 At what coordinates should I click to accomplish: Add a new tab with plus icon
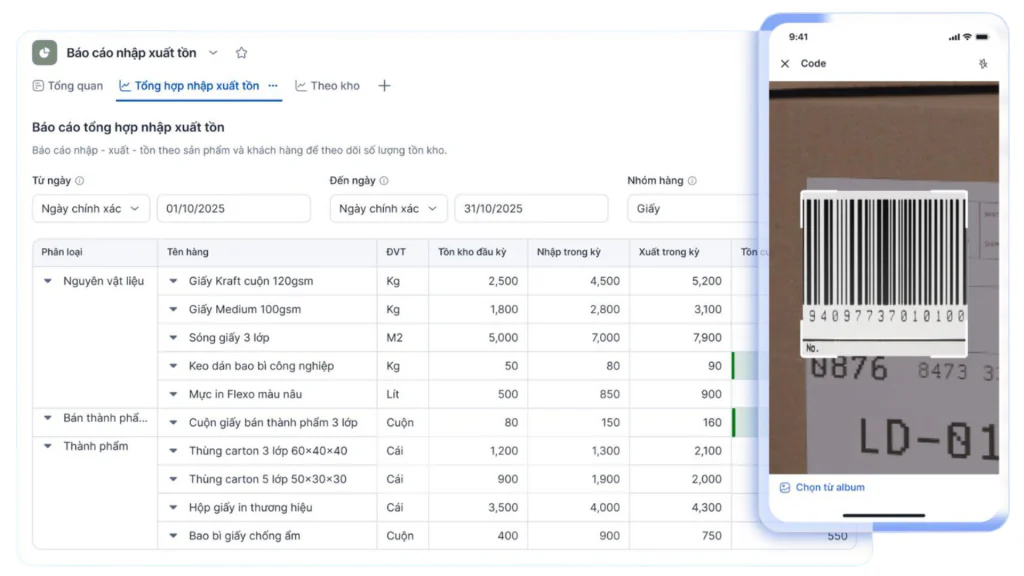point(384,86)
